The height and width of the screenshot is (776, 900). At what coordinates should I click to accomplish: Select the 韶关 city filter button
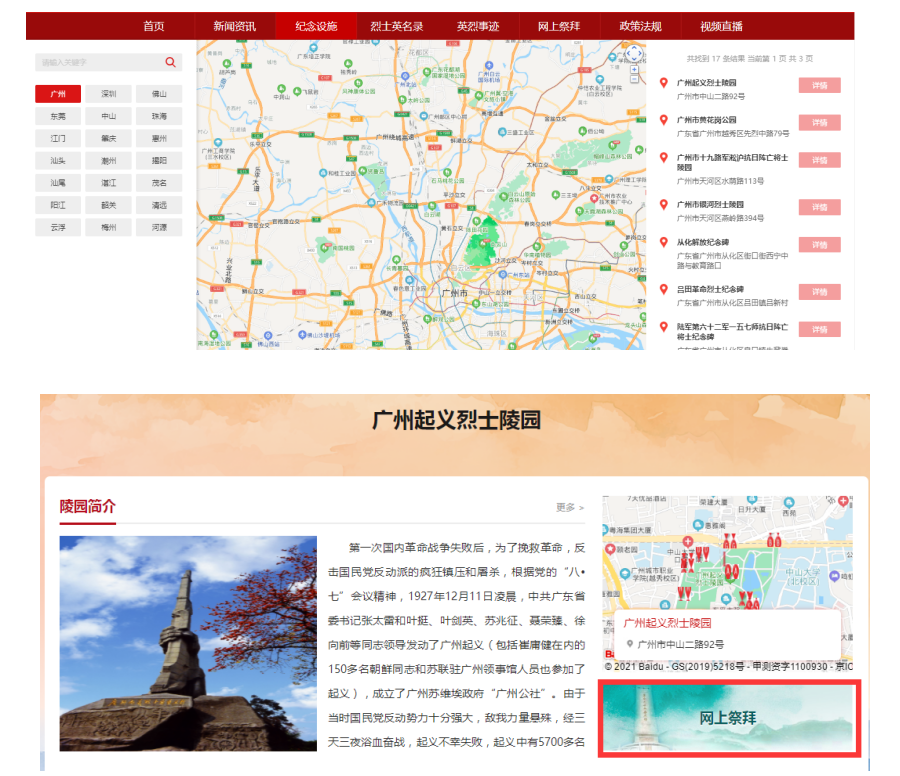coord(108,205)
